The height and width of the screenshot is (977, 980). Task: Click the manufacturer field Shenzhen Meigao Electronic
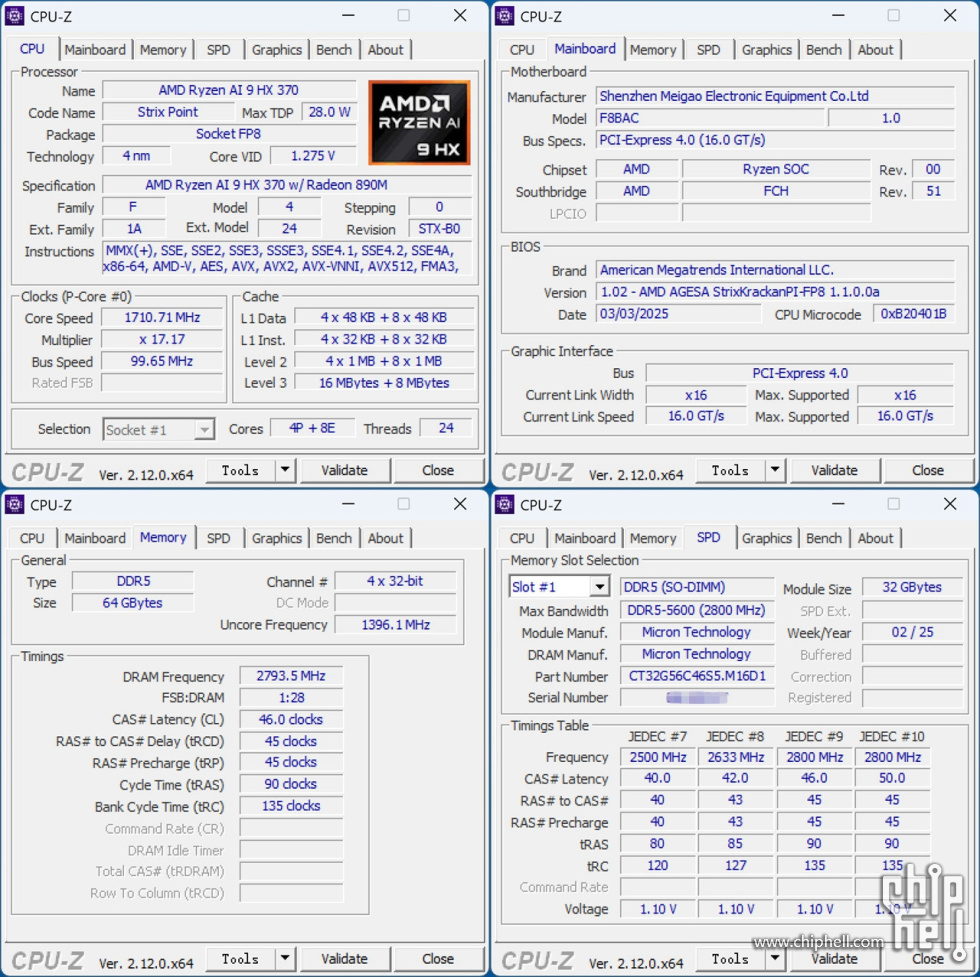pyautogui.click(x=775, y=96)
